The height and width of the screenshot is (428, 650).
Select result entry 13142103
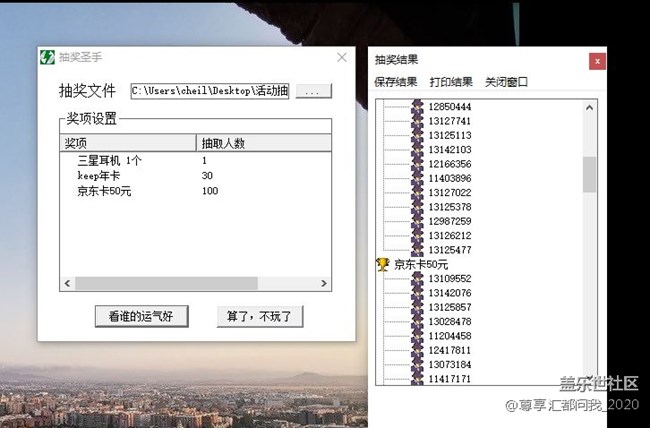click(450, 149)
